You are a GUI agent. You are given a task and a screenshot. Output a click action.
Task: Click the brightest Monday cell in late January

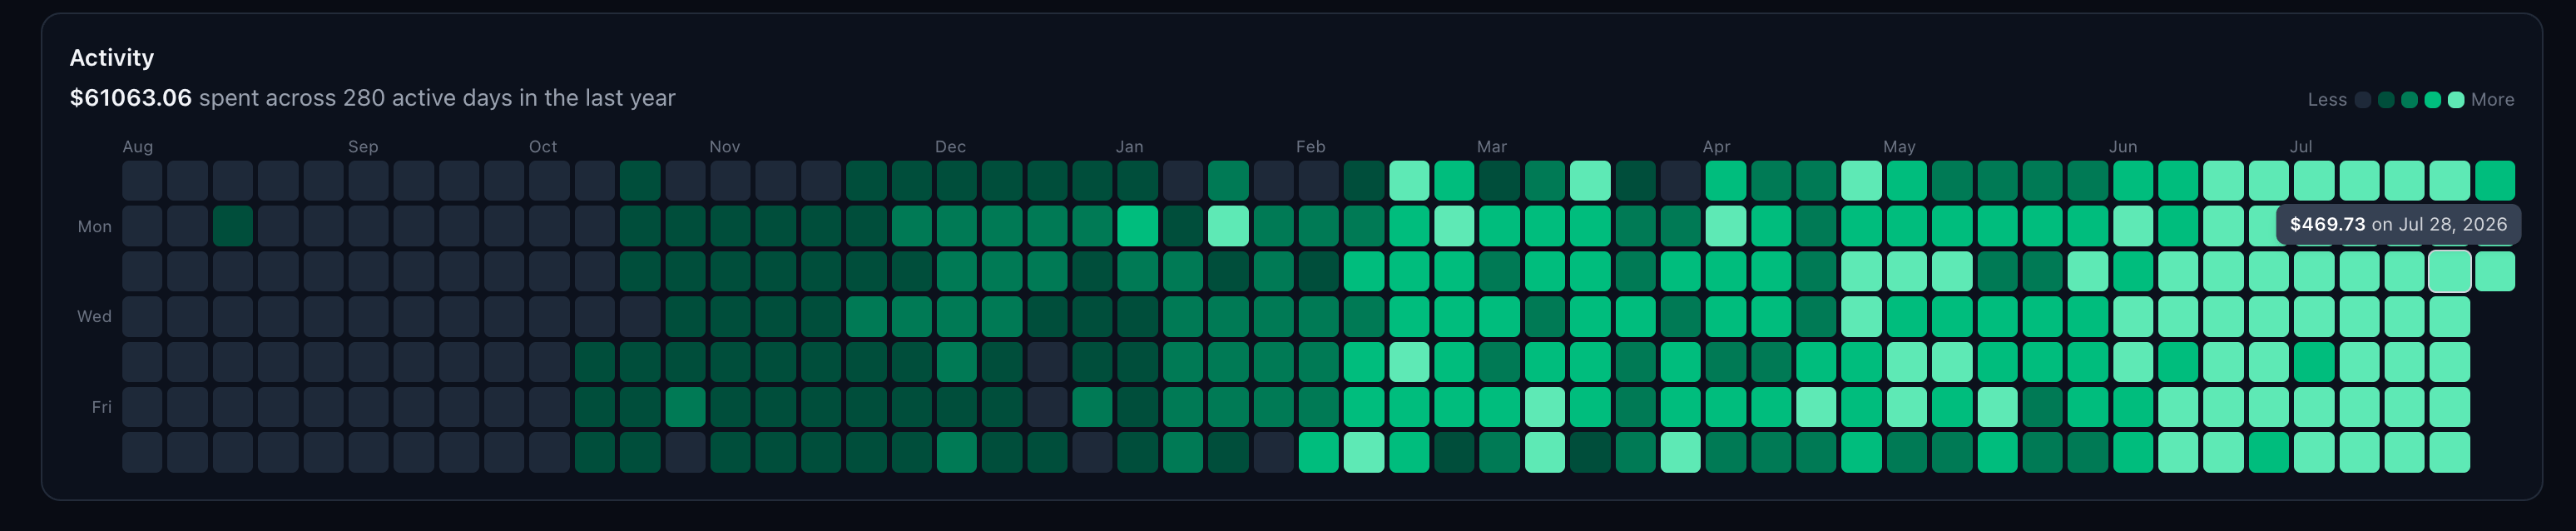pyautogui.click(x=1228, y=226)
